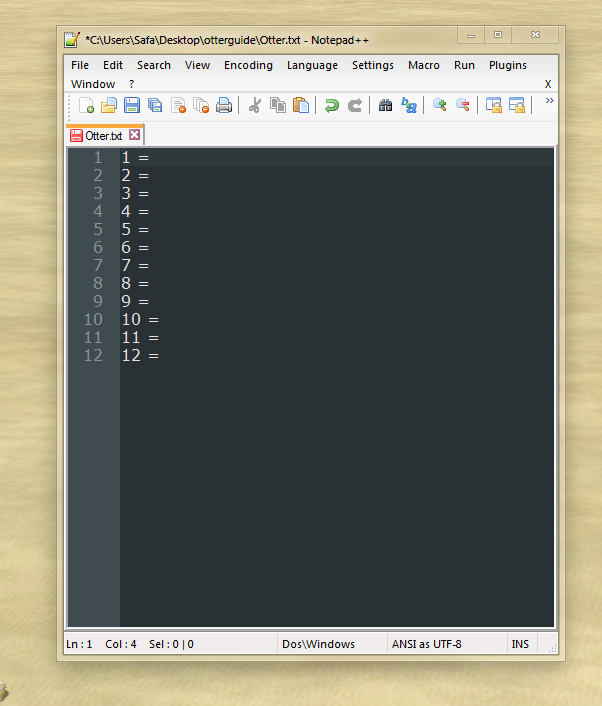Click the Close All toolbar icon
602x706 pixels.
(201, 105)
